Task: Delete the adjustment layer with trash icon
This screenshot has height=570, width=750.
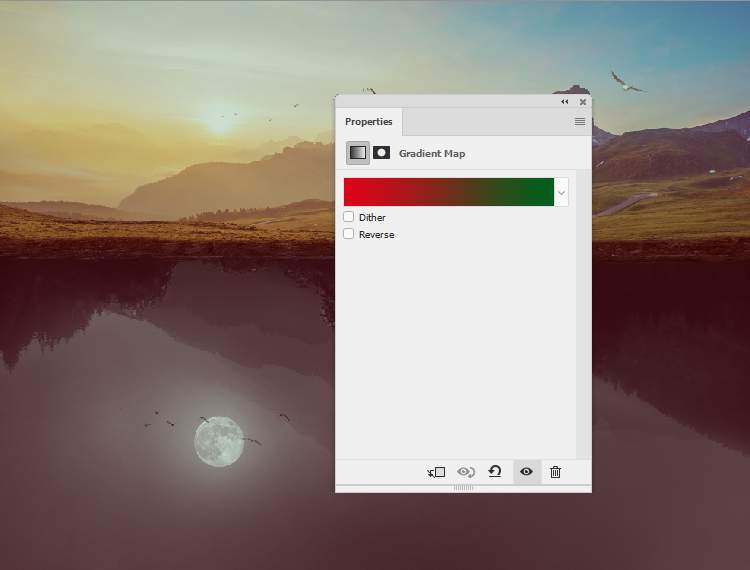Action: [556, 472]
